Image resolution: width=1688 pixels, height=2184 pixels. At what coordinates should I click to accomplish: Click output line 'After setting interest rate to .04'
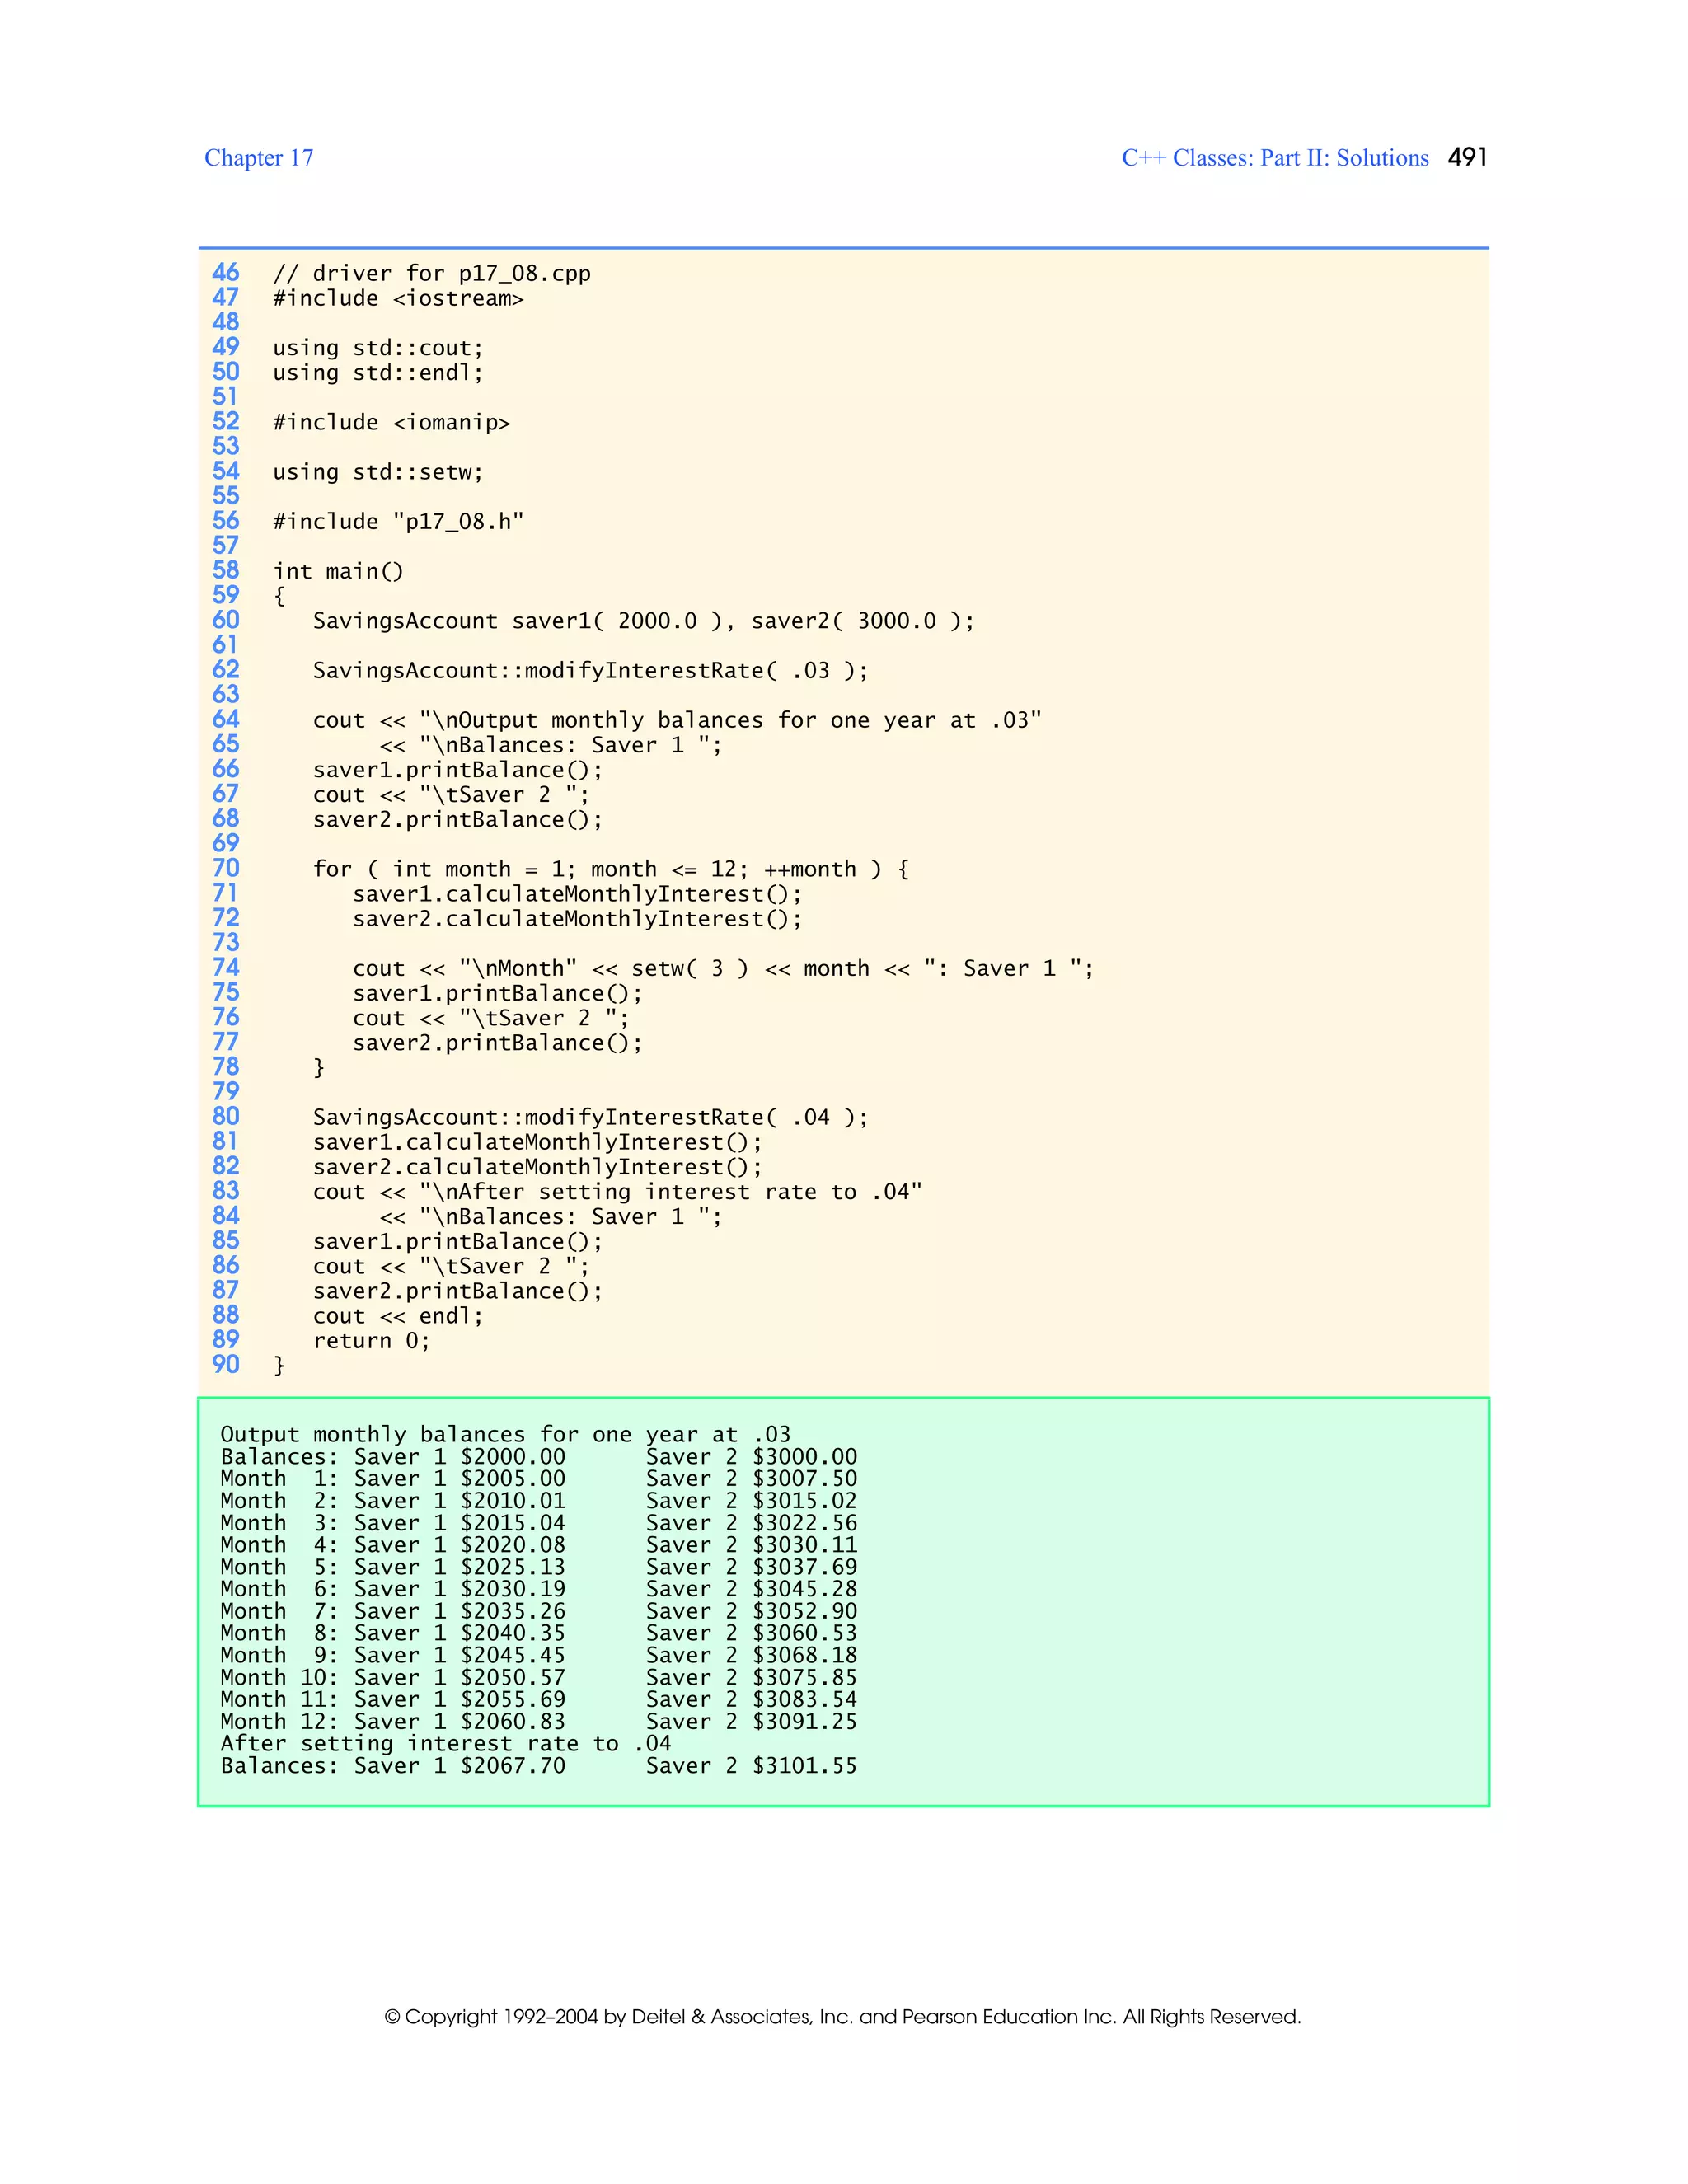click(446, 1743)
